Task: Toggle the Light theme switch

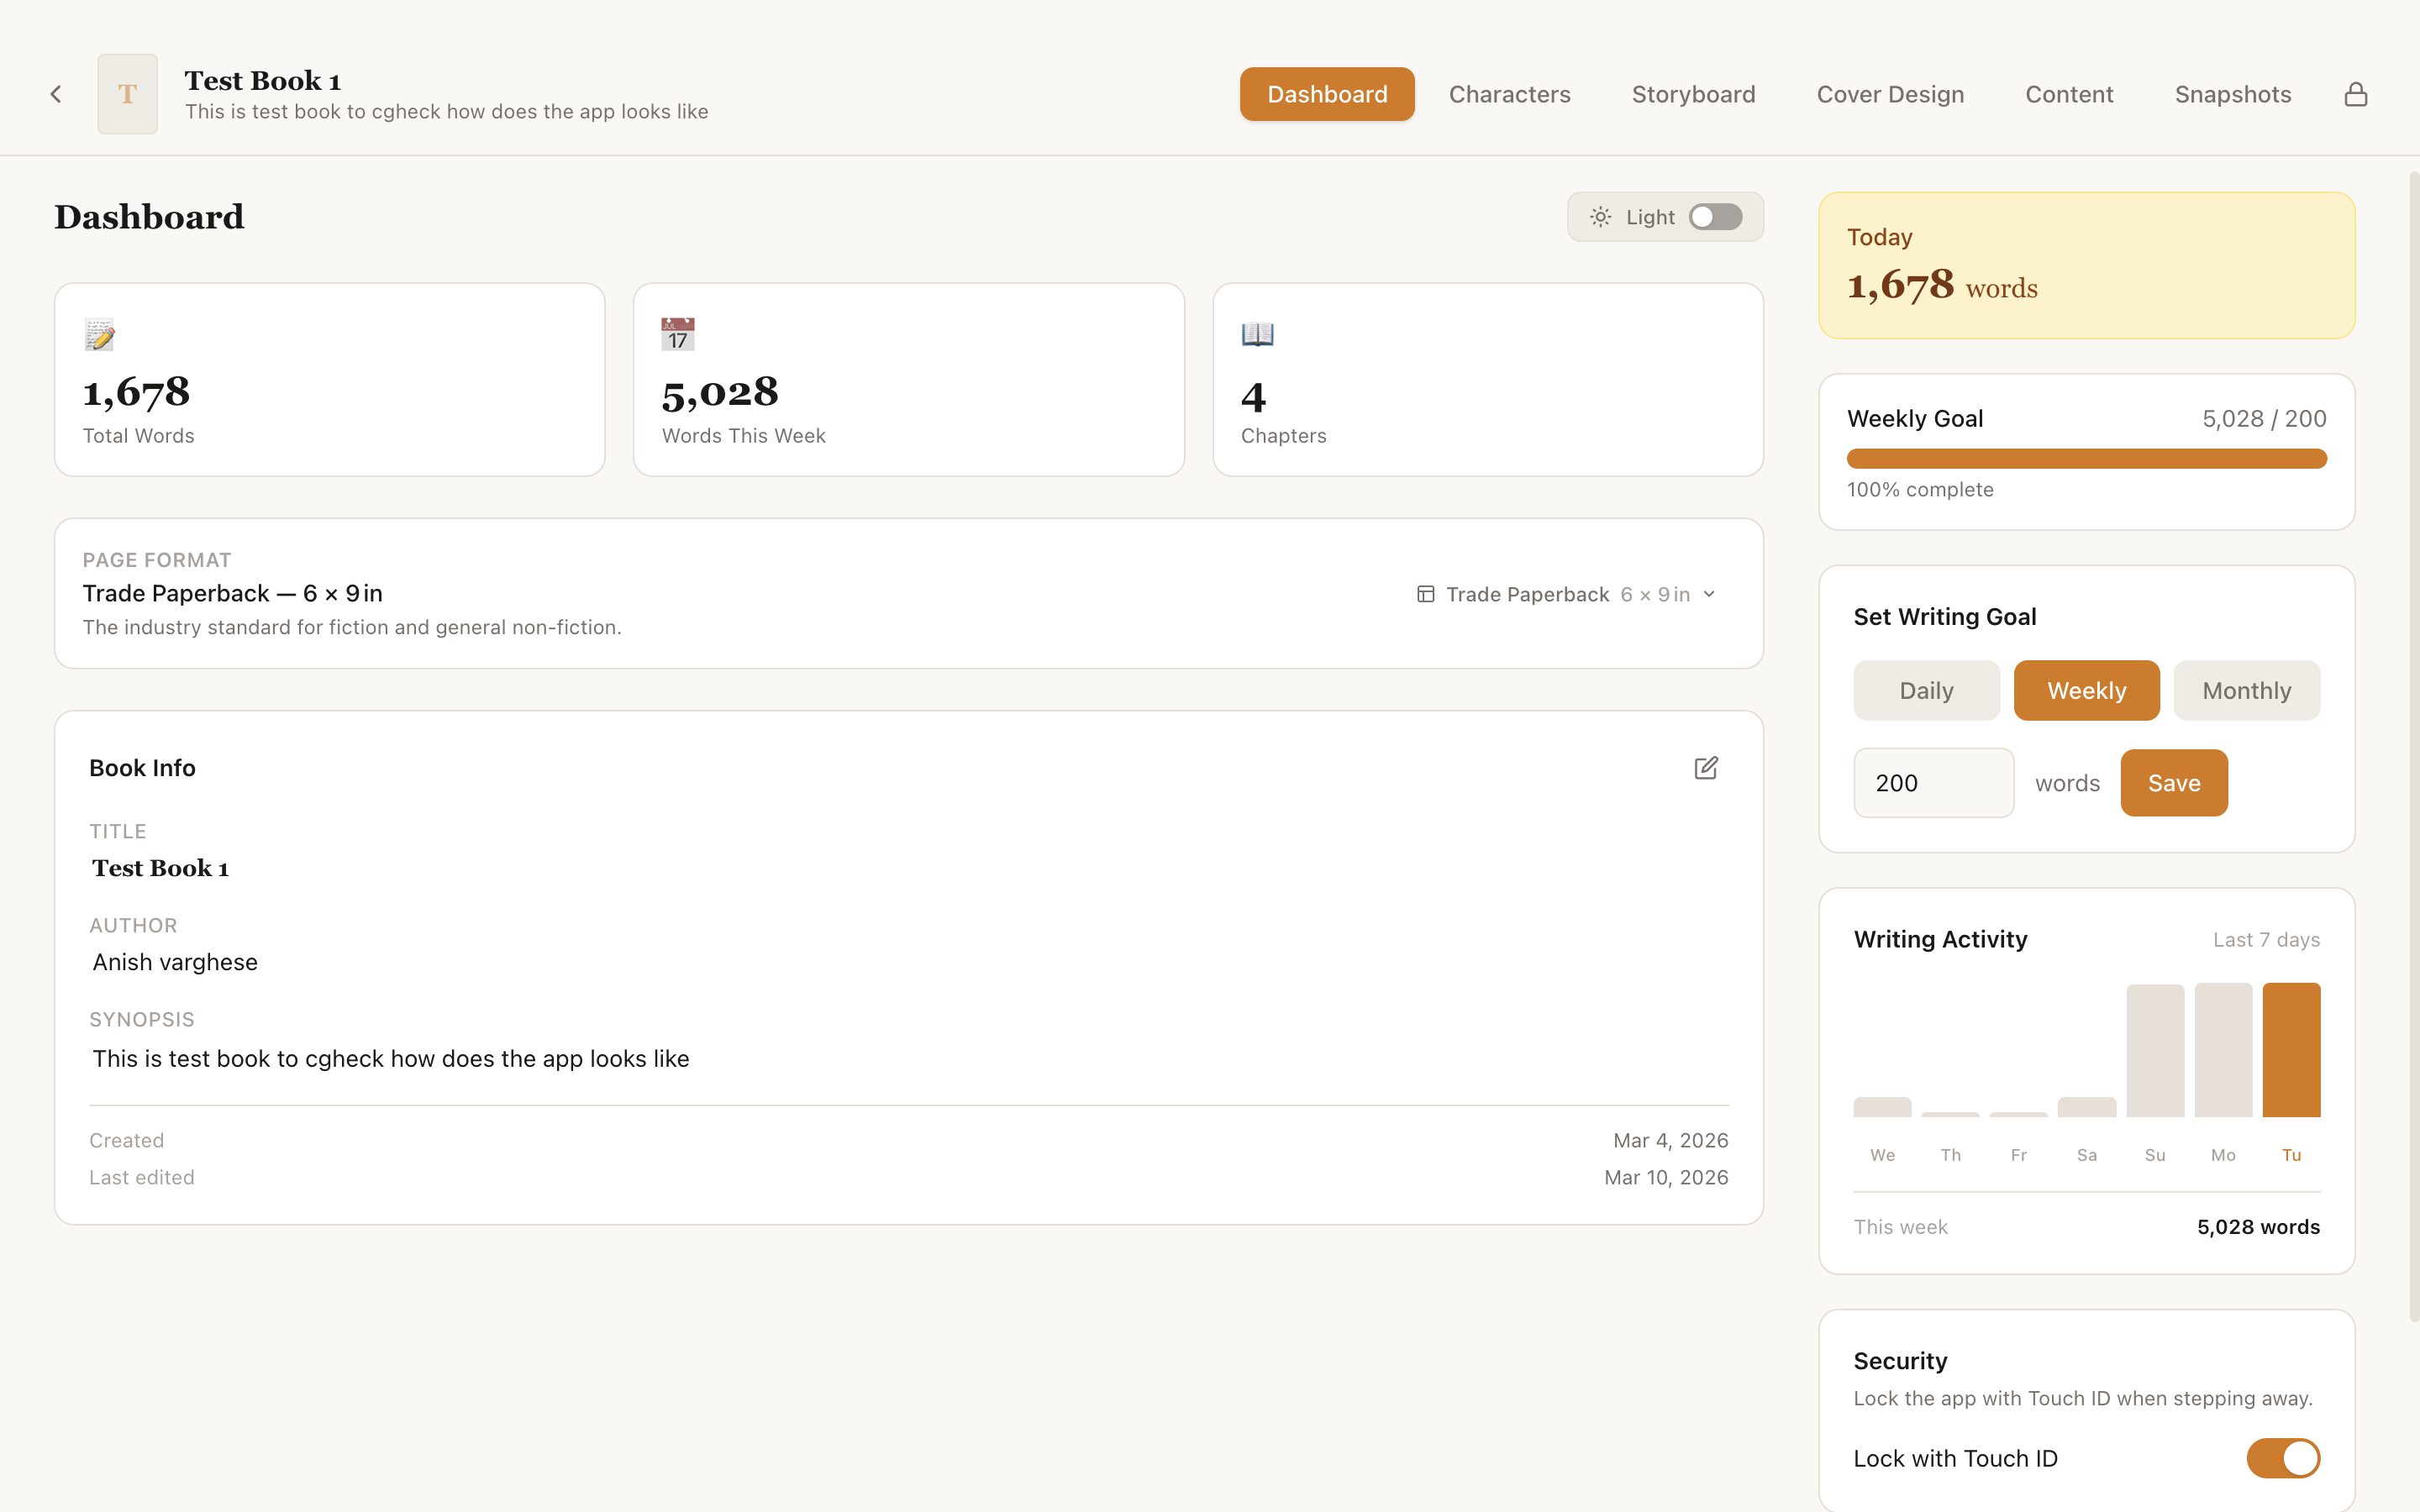Action: pyautogui.click(x=1715, y=216)
